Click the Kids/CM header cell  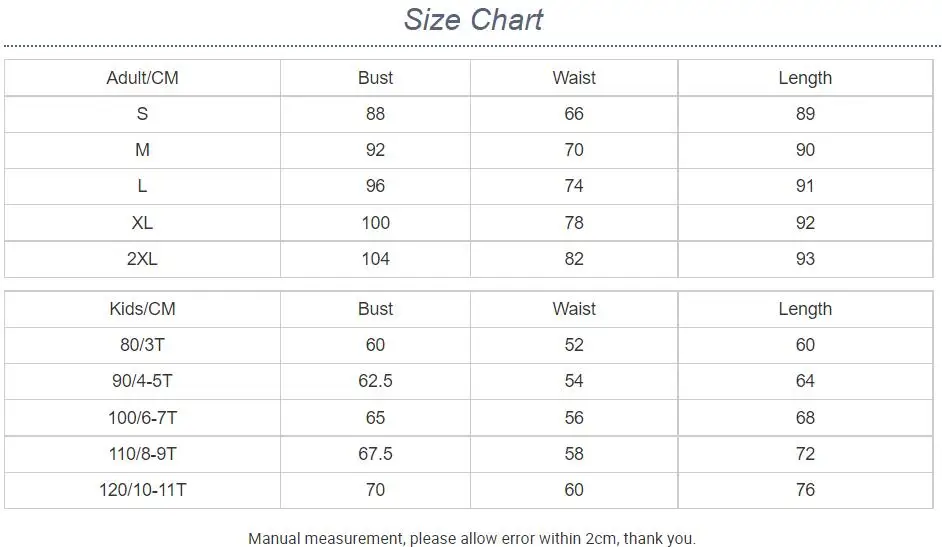(142, 309)
